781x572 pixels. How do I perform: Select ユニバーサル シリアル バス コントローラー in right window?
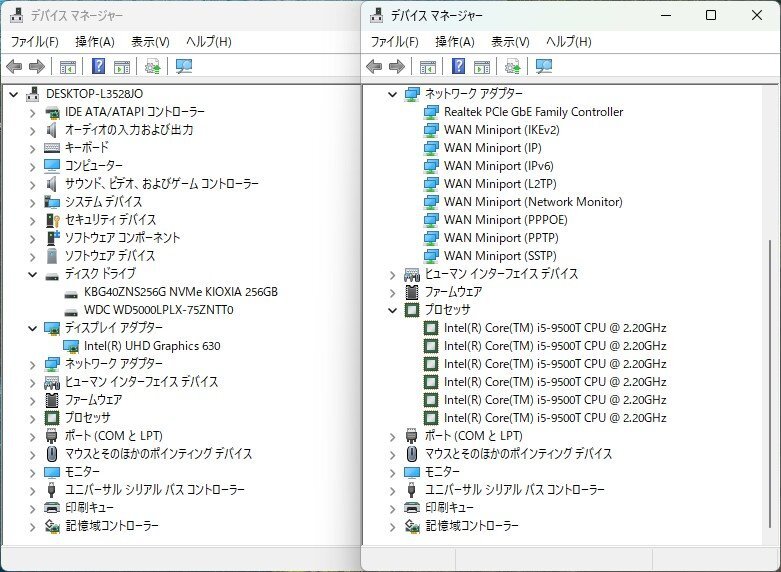pyautogui.click(x=515, y=490)
